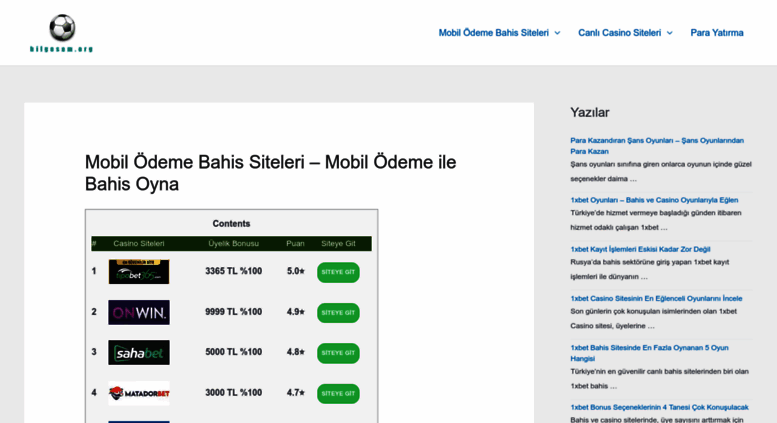Click Siteye Git button for Sahabet
The width and height of the screenshot is (777, 423).
pyautogui.click(x=338, y=353)
